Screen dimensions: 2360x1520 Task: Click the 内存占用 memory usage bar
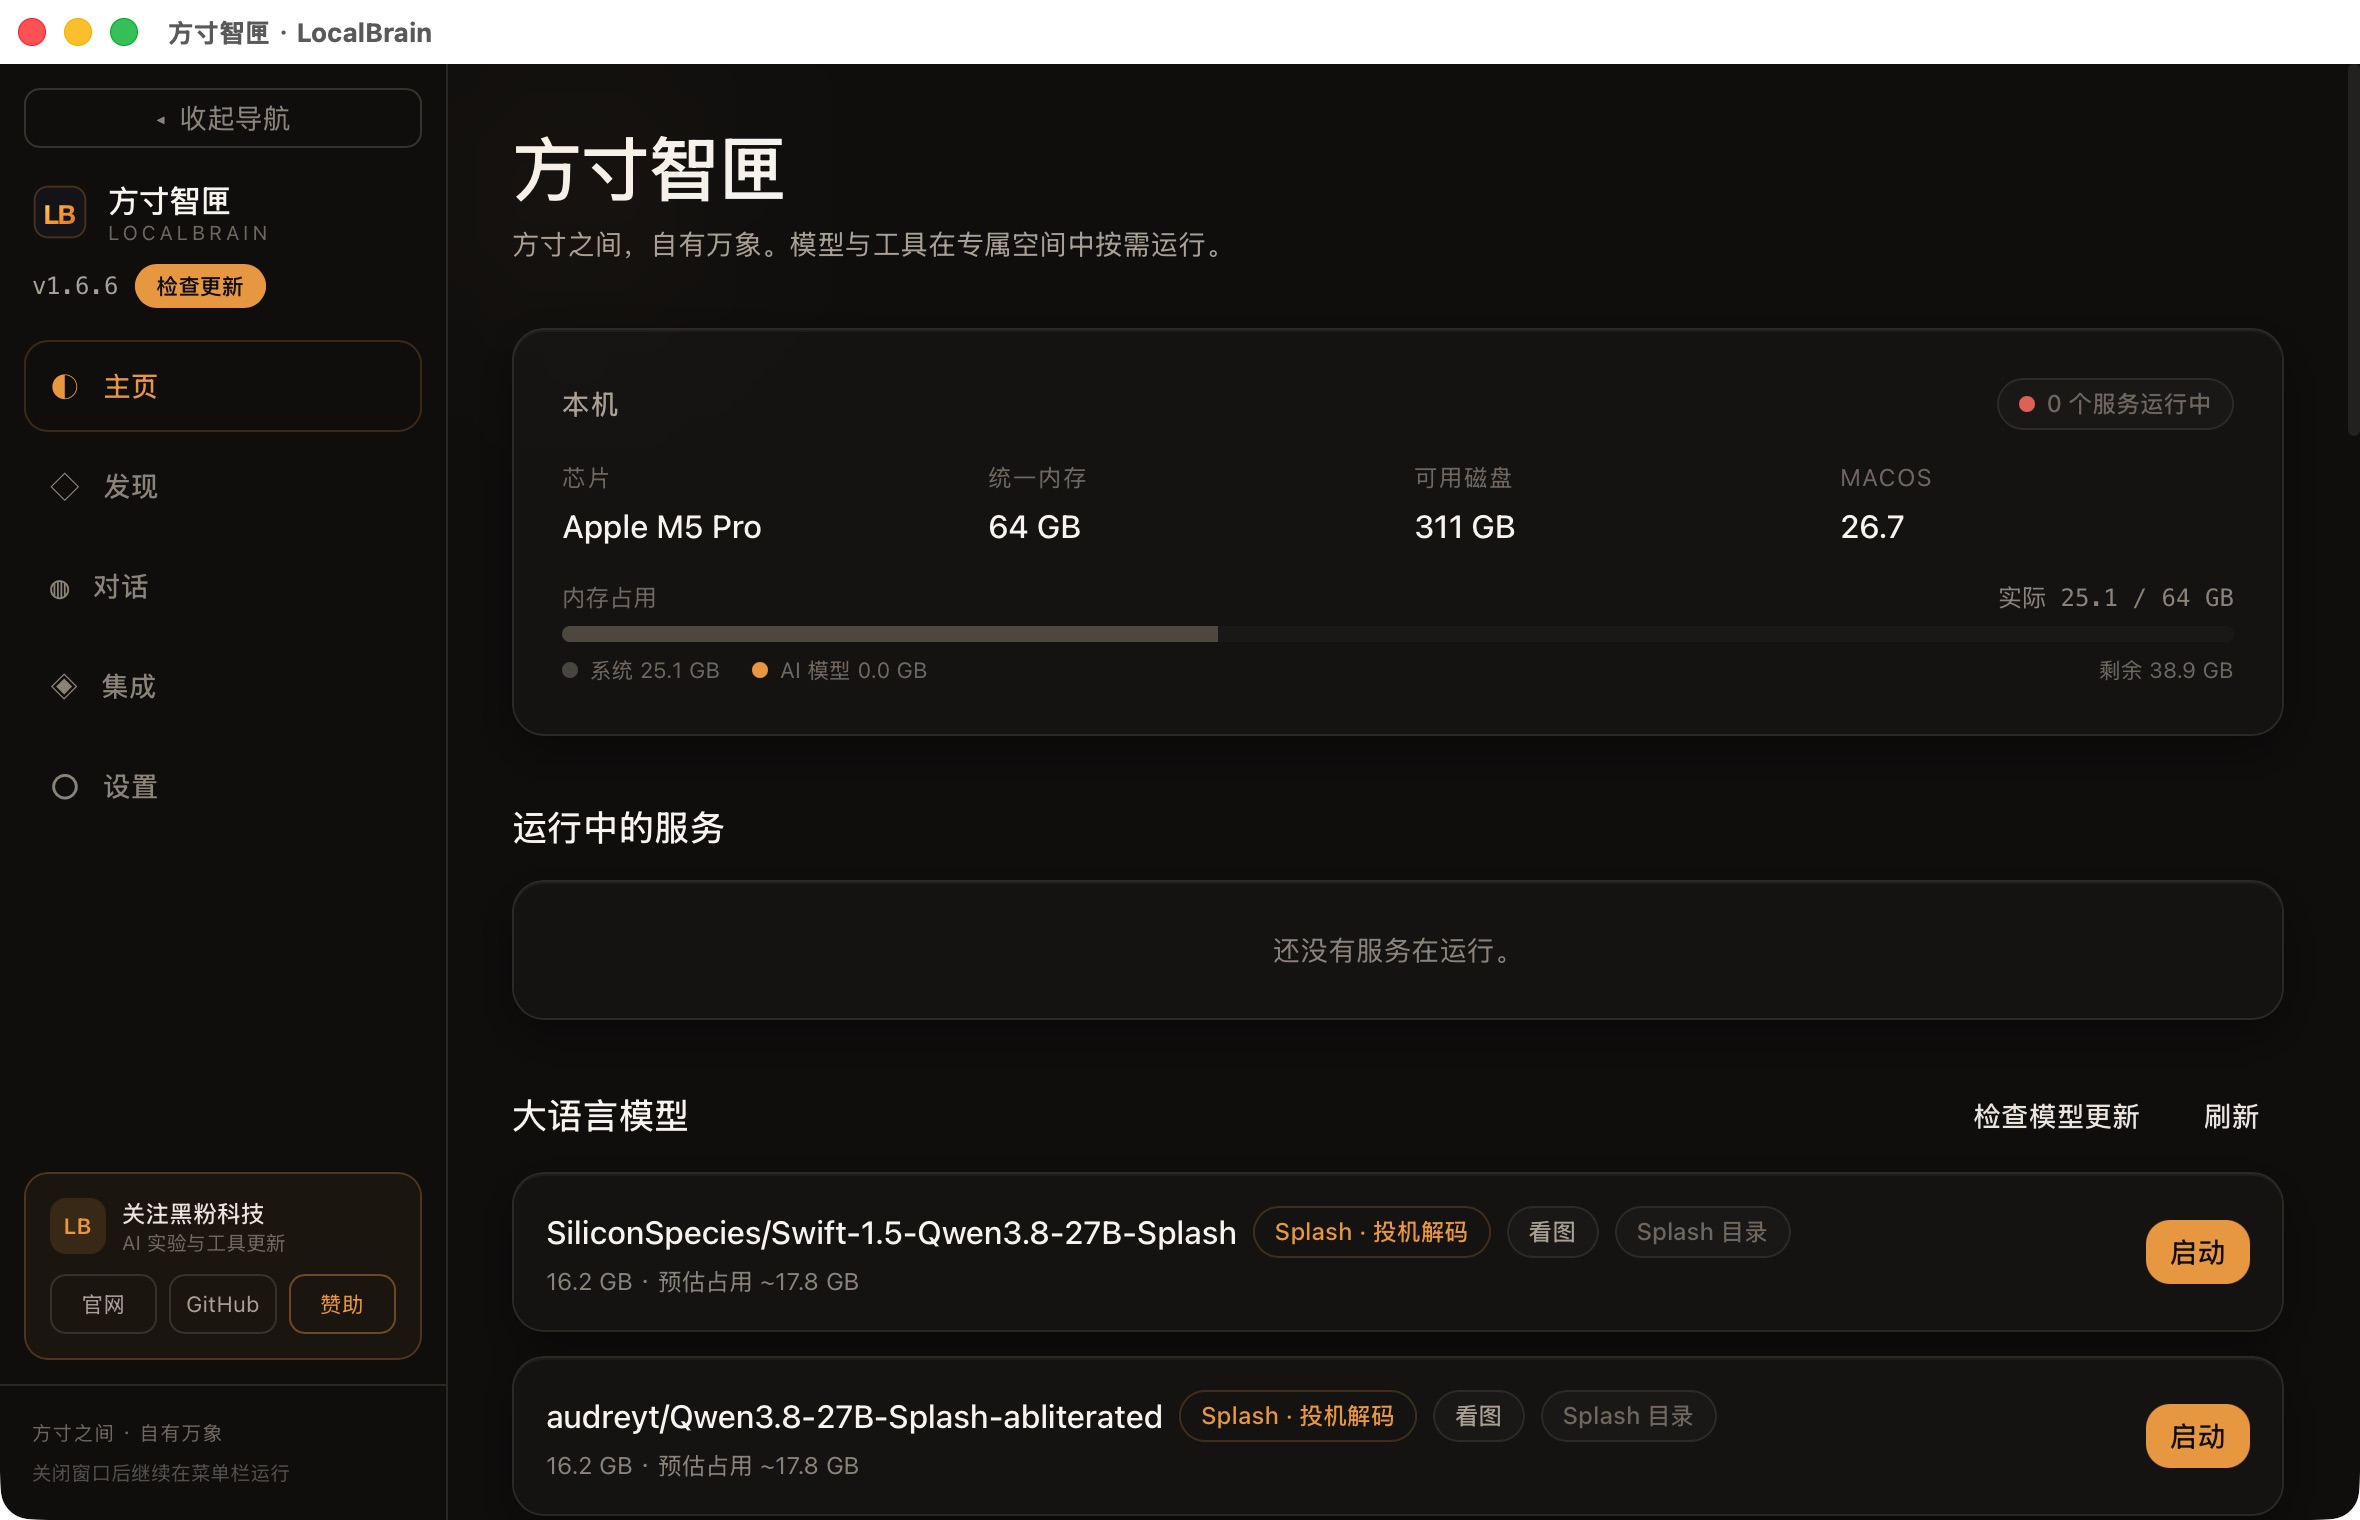[x=1398, y=634]
